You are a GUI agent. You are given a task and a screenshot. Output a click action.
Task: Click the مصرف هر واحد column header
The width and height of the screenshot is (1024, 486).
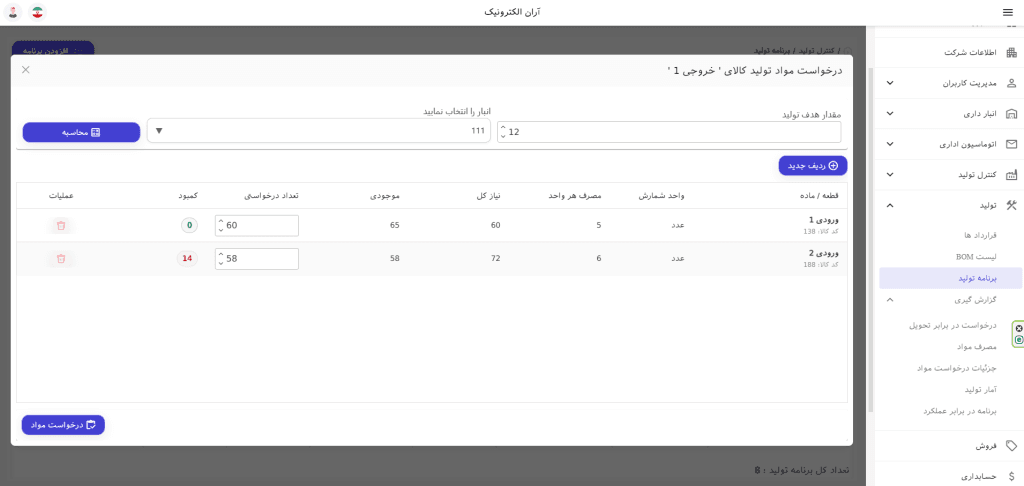pyautogui.click(x=577, y=195)
